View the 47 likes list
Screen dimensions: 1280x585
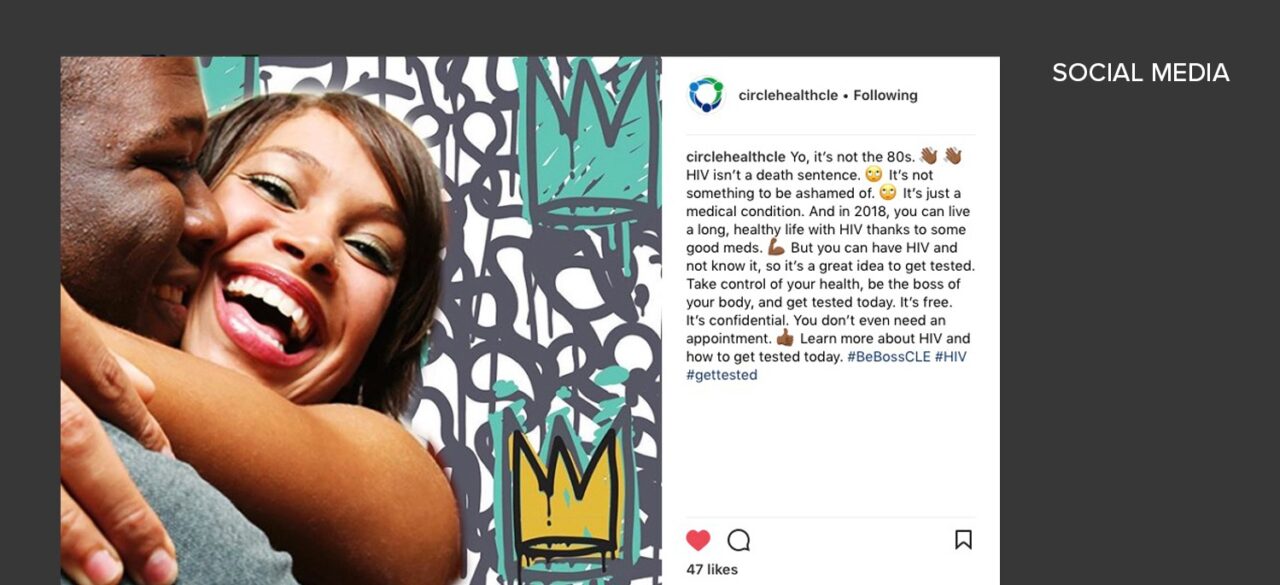712,570
